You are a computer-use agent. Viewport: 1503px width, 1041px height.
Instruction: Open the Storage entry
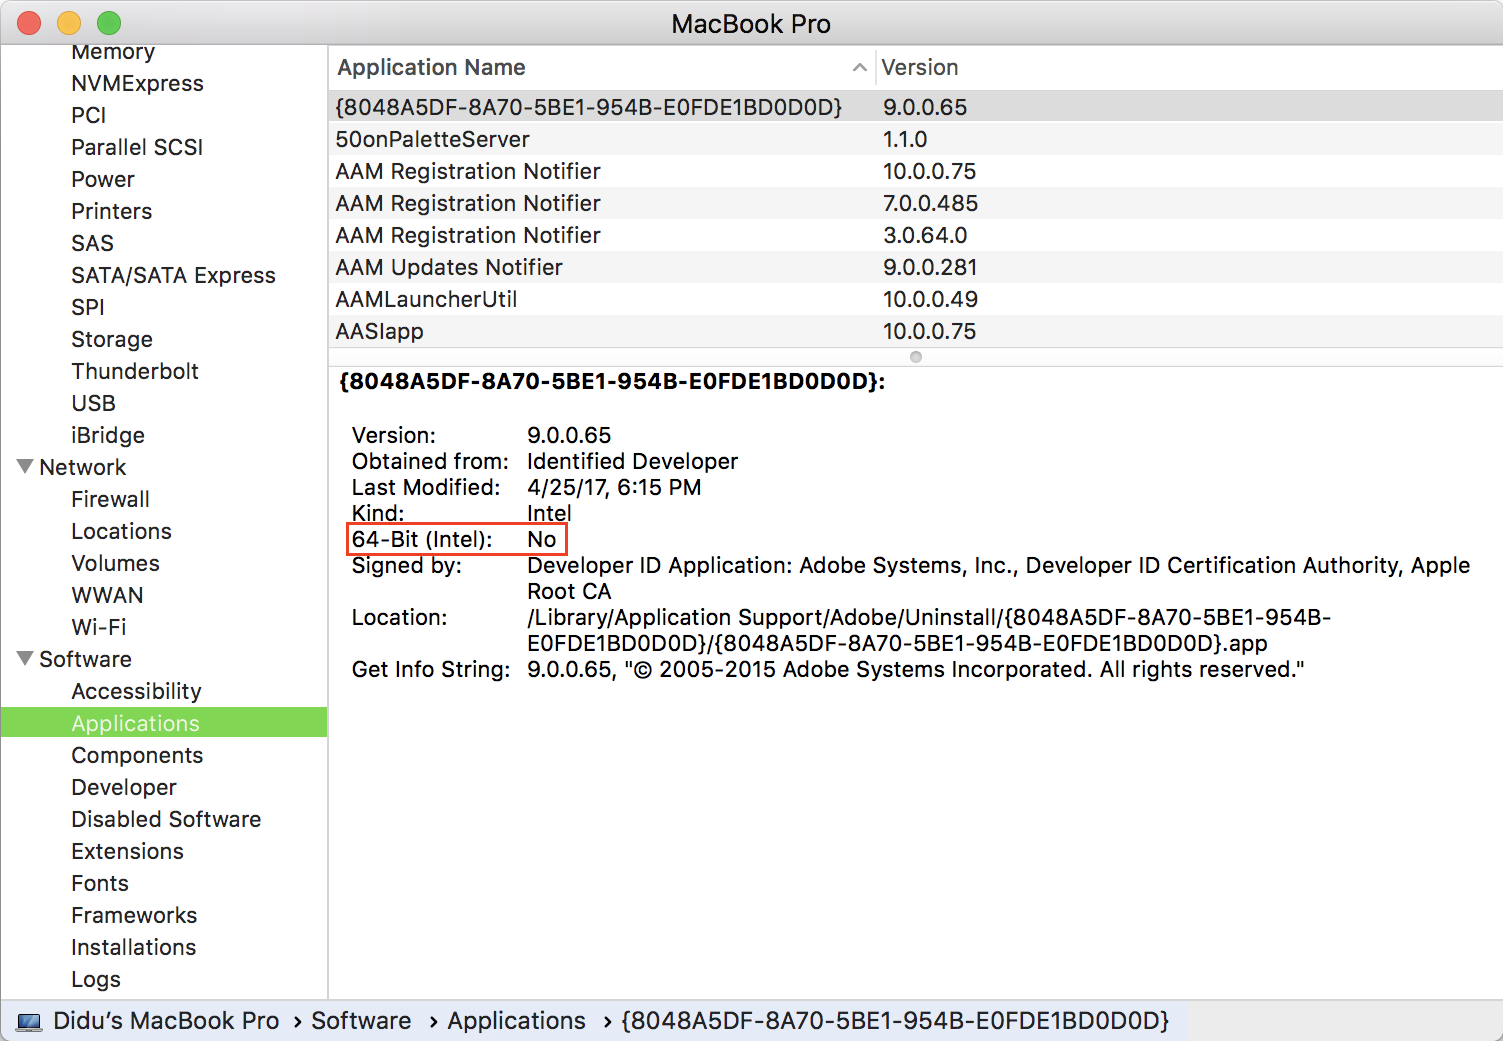[111, 339]
